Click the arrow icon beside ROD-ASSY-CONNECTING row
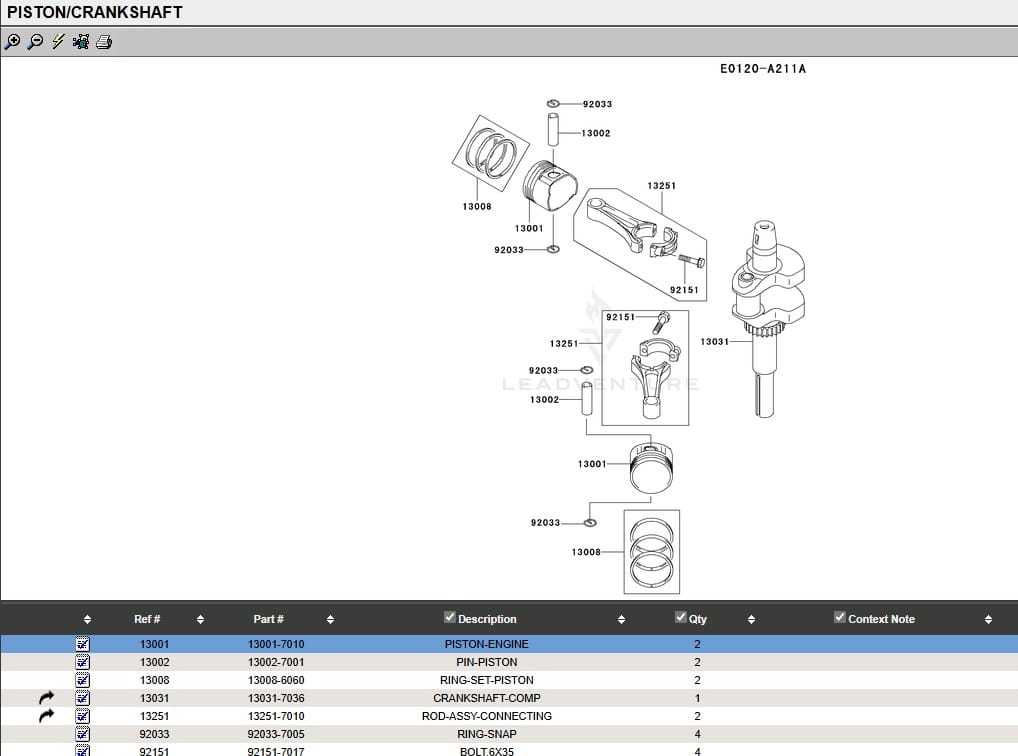This screenshot has width=1018, height=756. point(46,716)
